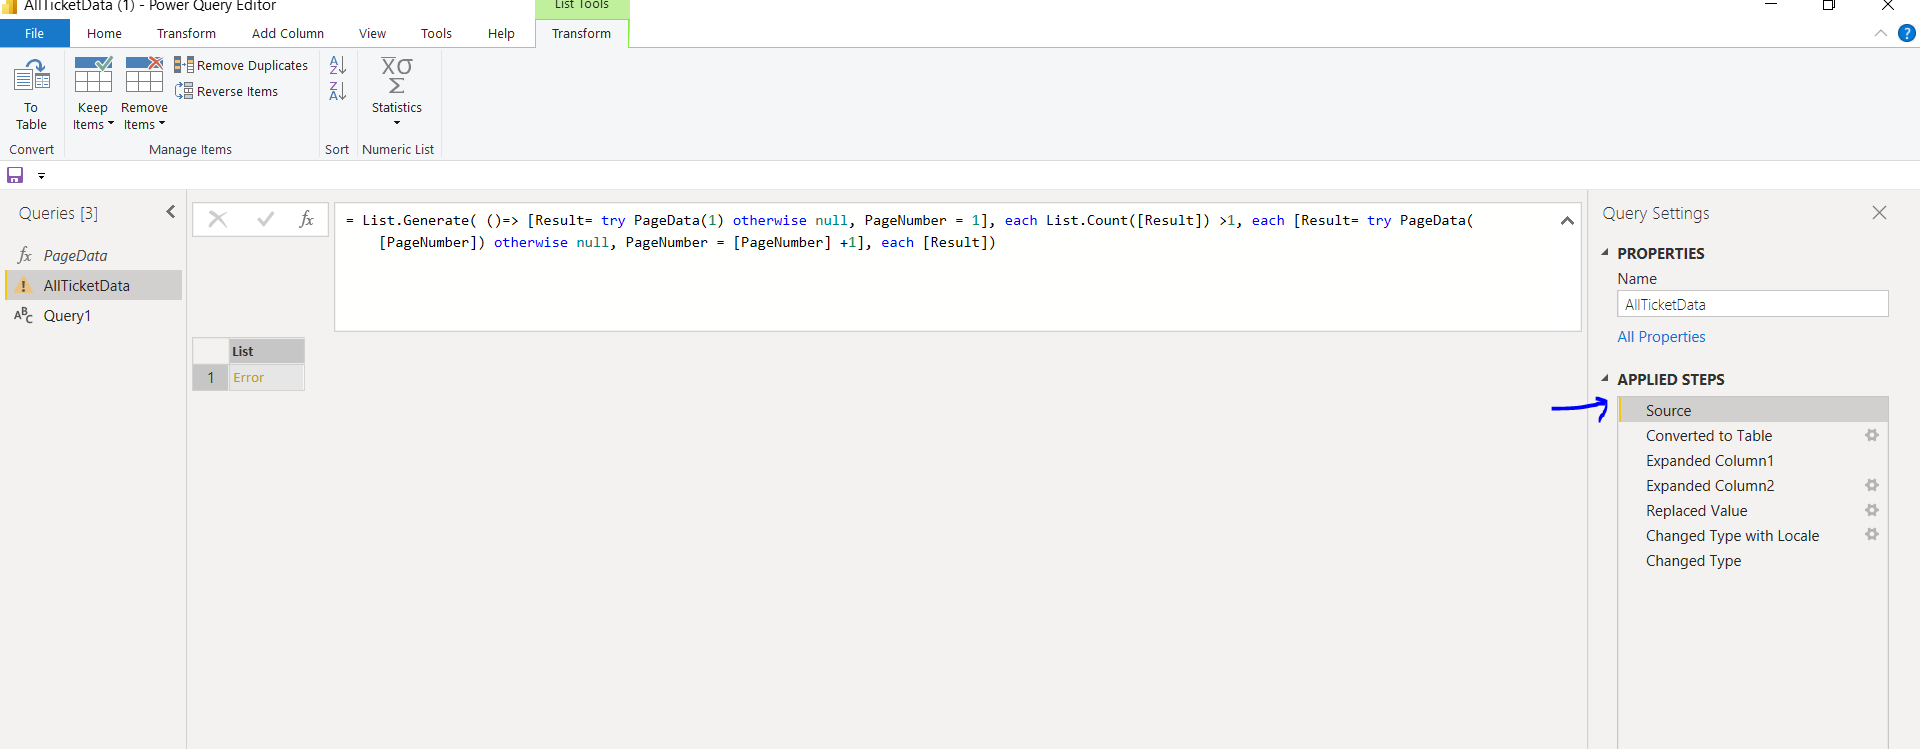
Task: Open the Statistics dropdown
Action: click(x=397, y=92)
